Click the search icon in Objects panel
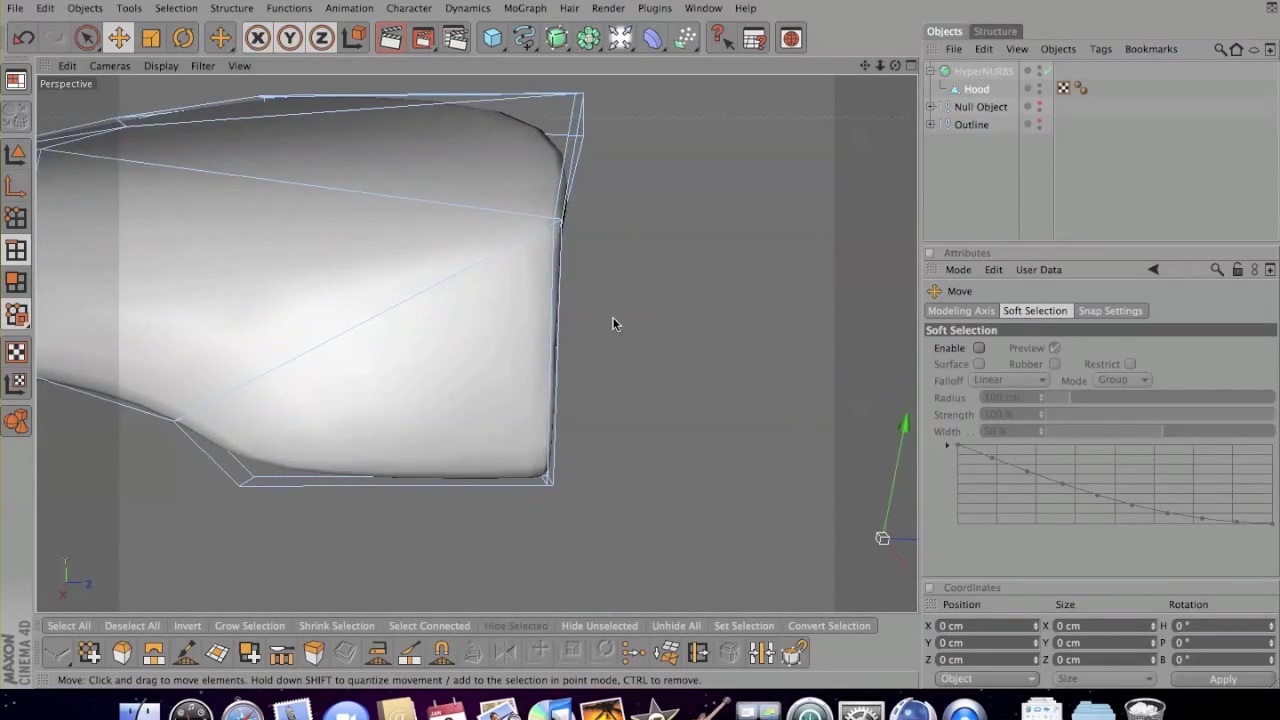 tap(1220, 49)
